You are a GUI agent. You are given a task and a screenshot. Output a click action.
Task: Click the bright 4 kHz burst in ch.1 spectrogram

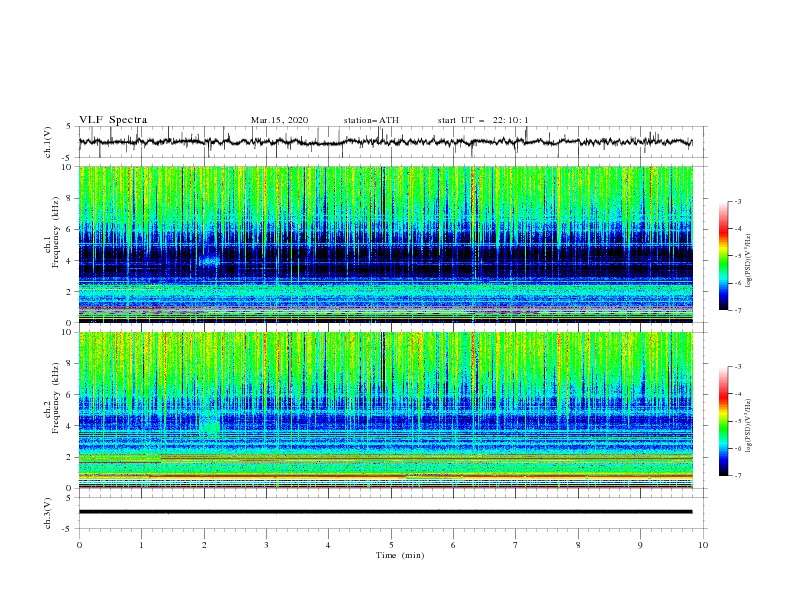[x=210, y=261]
